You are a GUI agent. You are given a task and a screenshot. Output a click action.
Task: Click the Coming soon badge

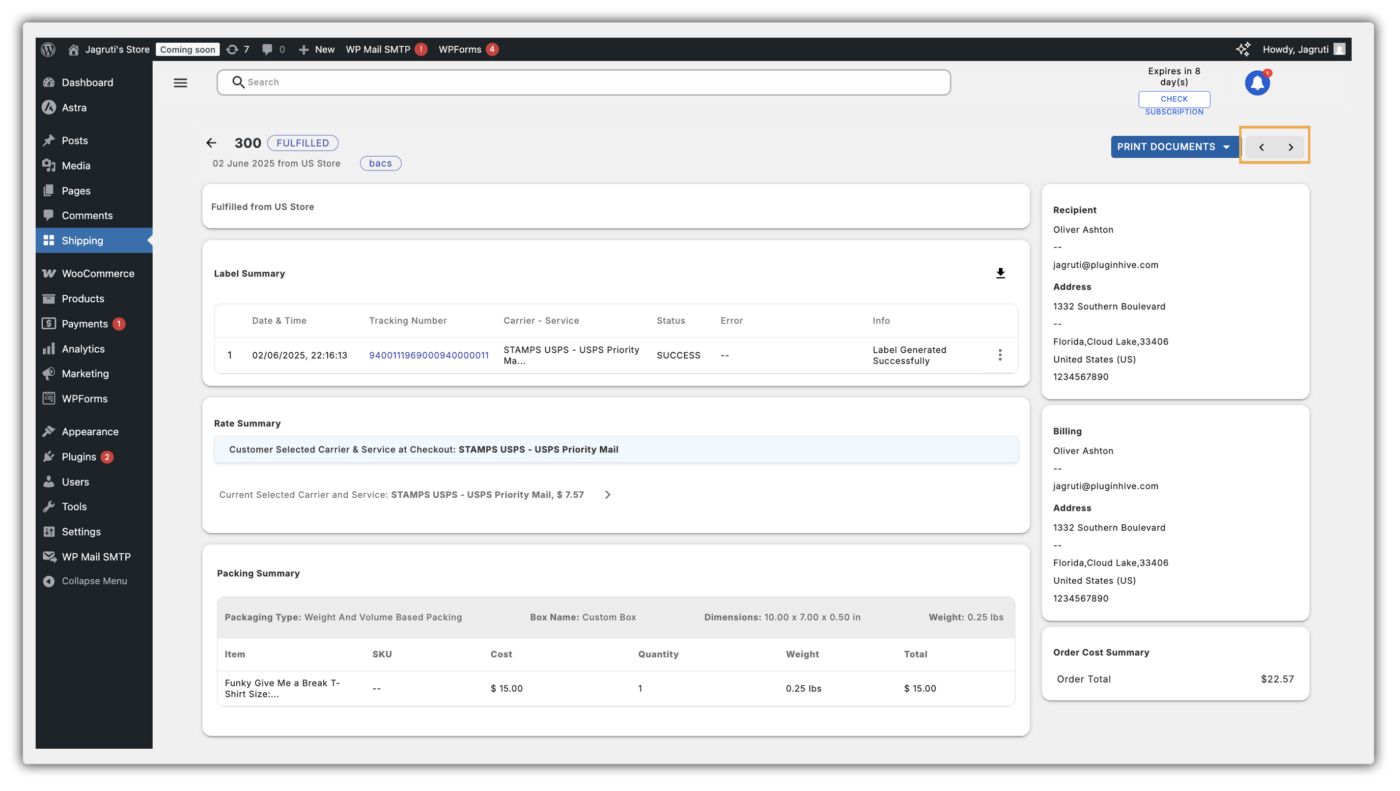pyautogui.click(x=188, y=49)
